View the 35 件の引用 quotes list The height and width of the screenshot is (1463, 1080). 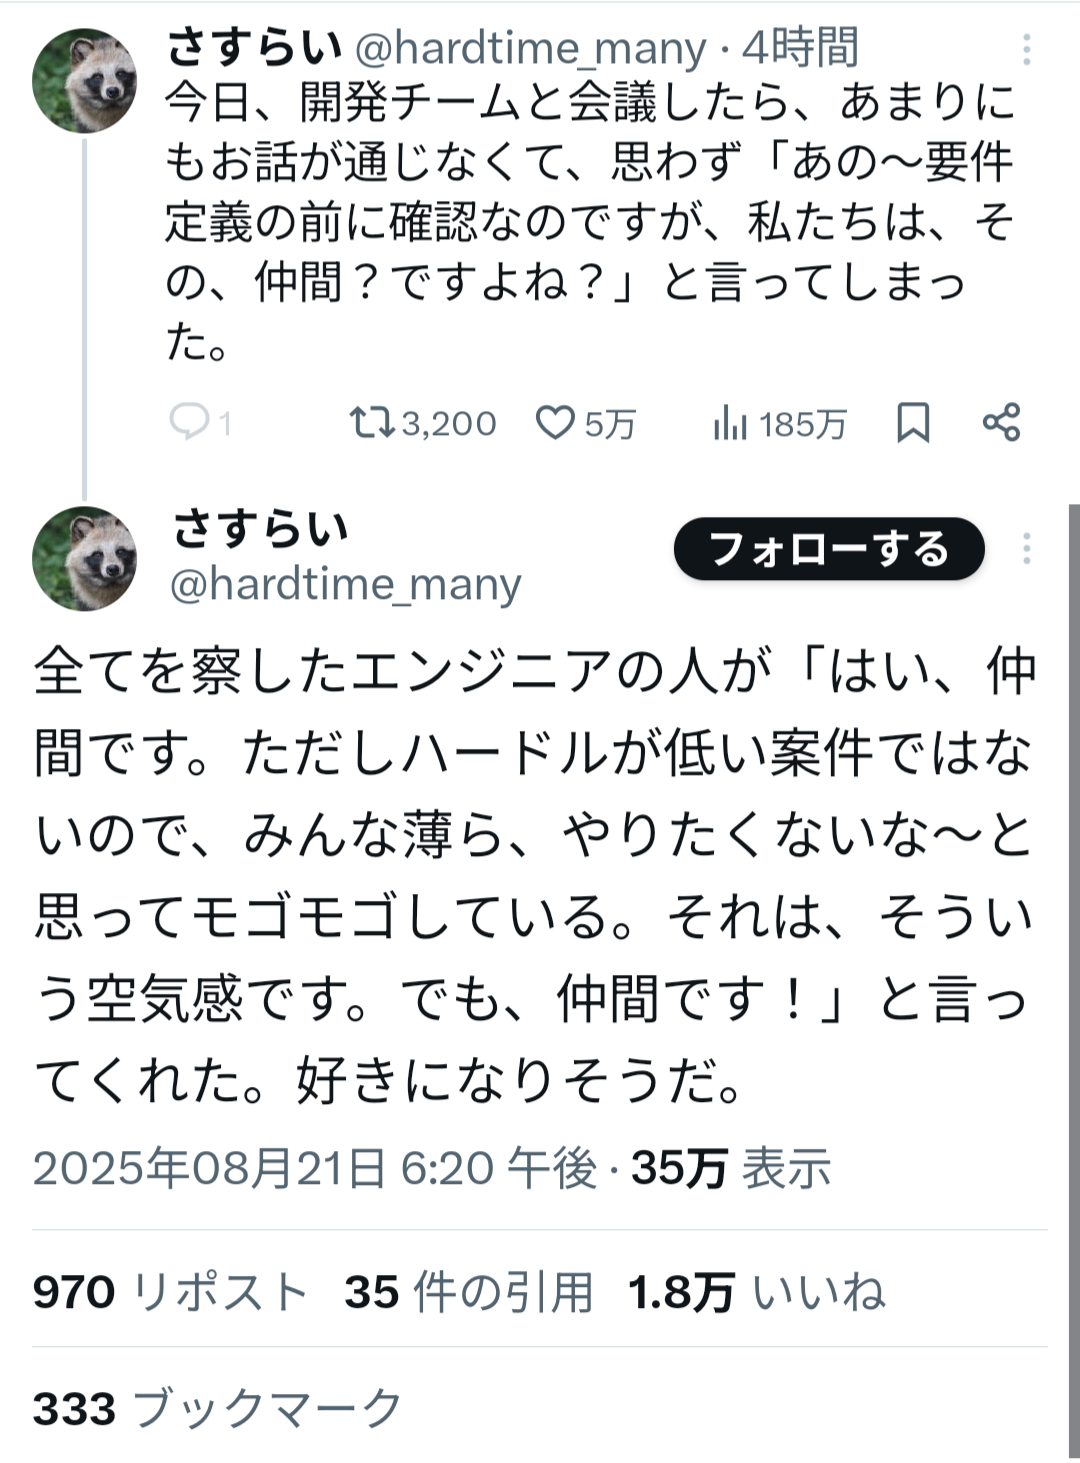coord(469,1292)
